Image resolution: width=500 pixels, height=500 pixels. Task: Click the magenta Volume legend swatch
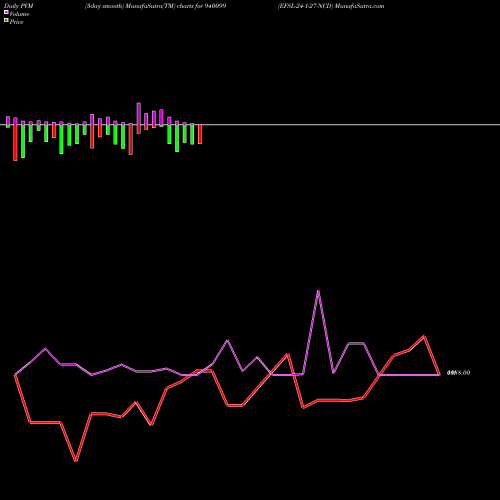(6, 12)
